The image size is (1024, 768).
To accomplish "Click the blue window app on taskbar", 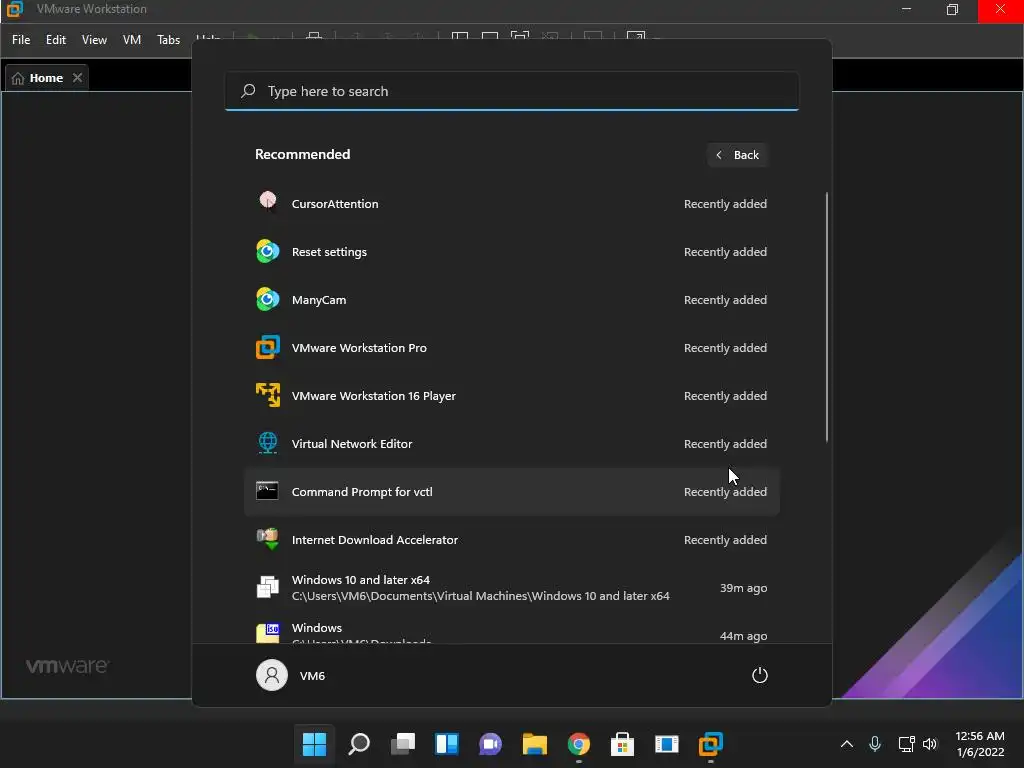I will coord(667,744).
